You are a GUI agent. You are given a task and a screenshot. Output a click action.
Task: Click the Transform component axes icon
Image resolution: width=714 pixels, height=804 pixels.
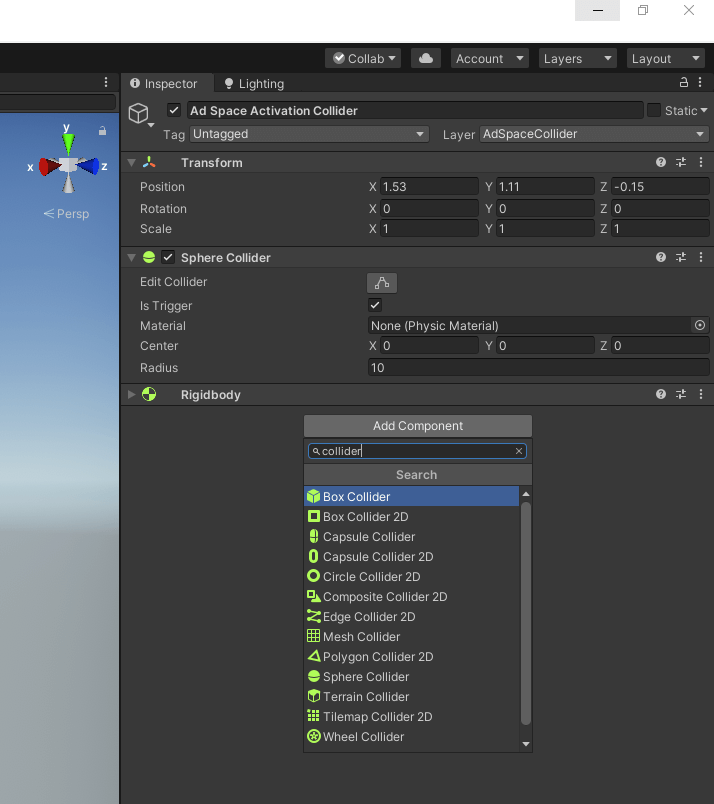pyautogui.click(x=149, y=163)
